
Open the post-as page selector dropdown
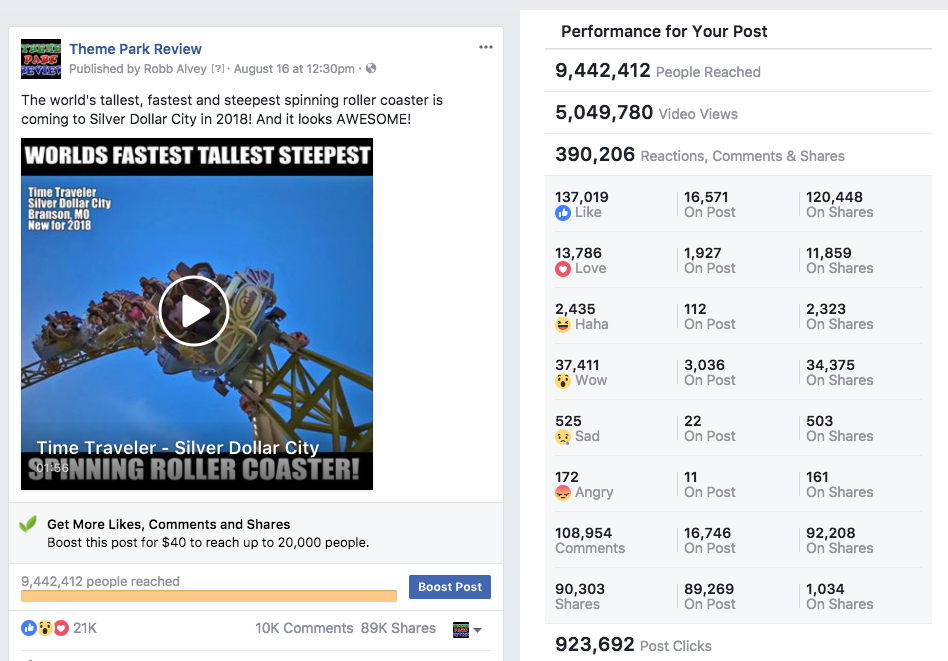[467, 630]
